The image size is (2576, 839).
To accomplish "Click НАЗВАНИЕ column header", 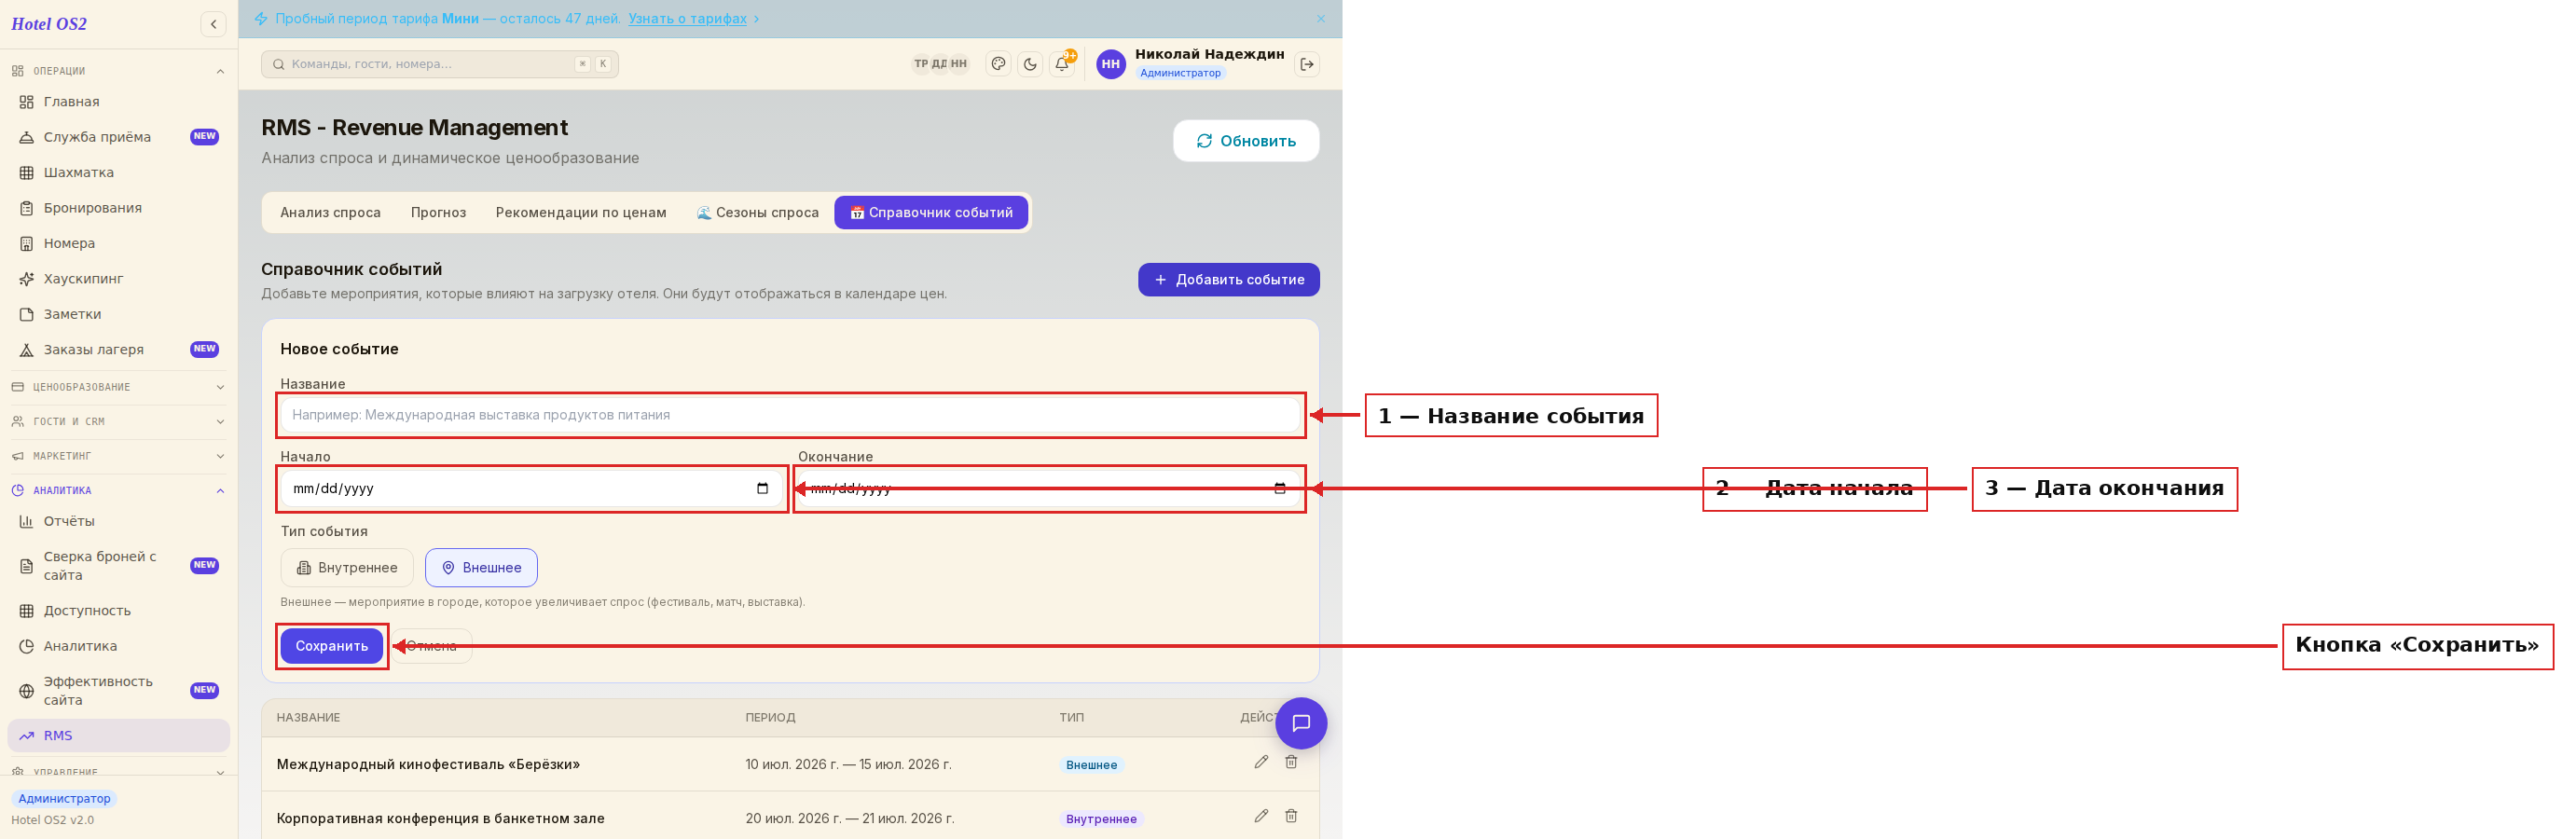I will pyautogui.click(x=308, y=718).
